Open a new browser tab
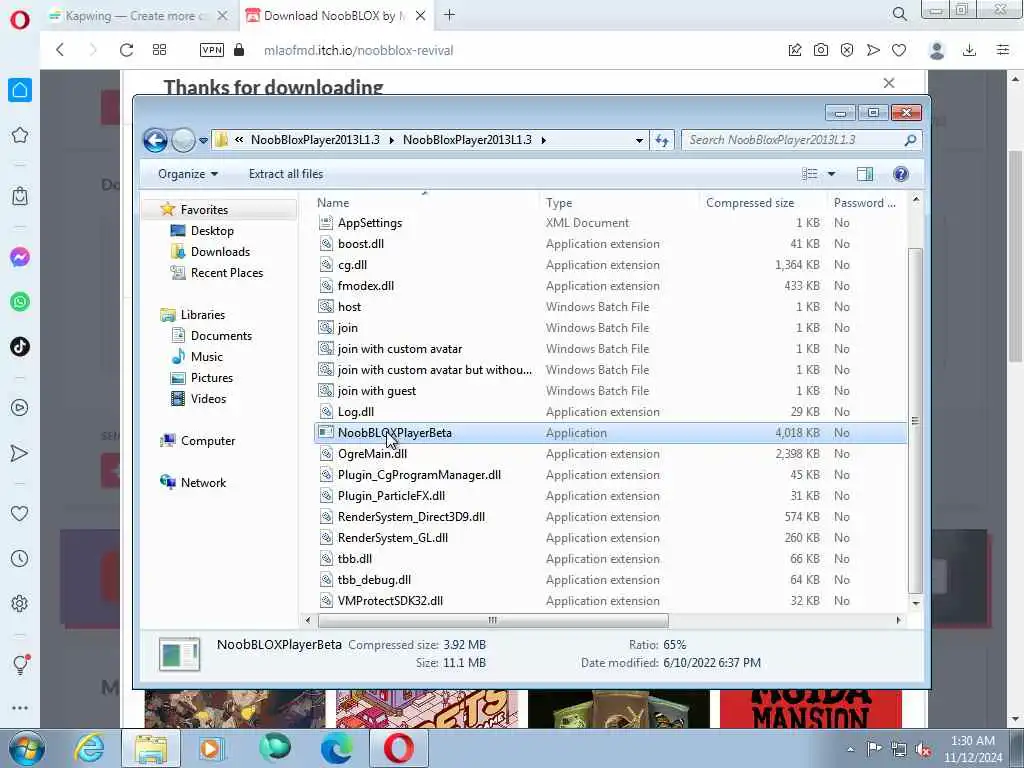Screen dimensions: 1024x768 (x=449, y=15)
